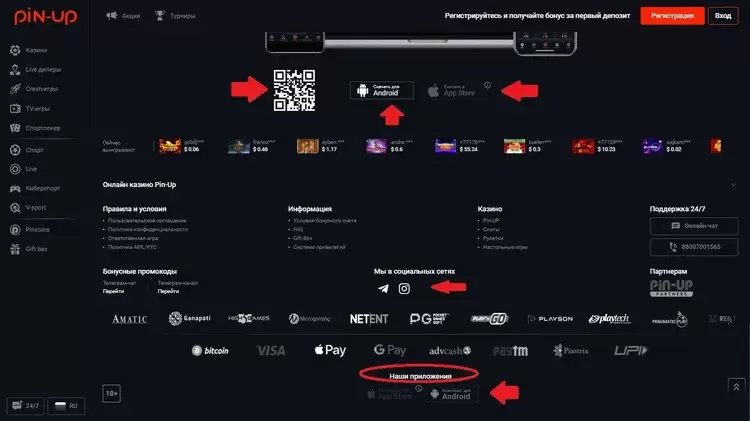Collapse the Online casino Pin-Up section
Viewport: 750px width, 421px height.
(733, 185)
